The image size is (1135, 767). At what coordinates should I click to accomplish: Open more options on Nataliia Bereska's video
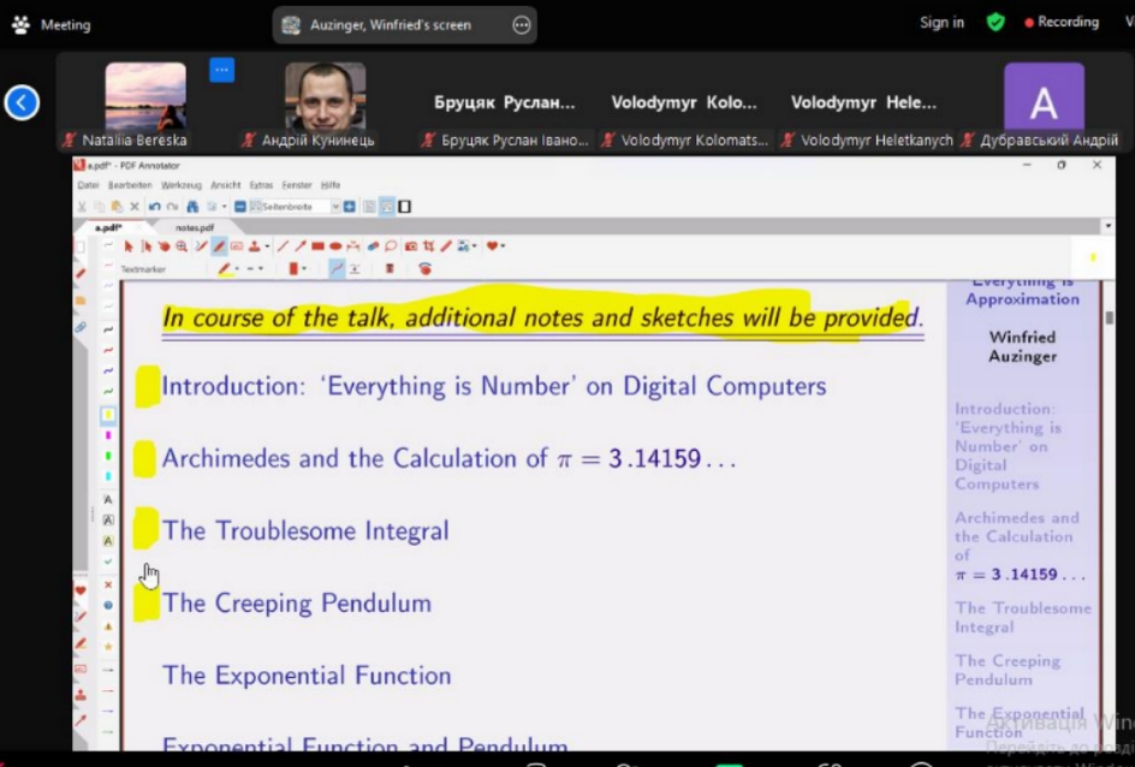(221, 70)
